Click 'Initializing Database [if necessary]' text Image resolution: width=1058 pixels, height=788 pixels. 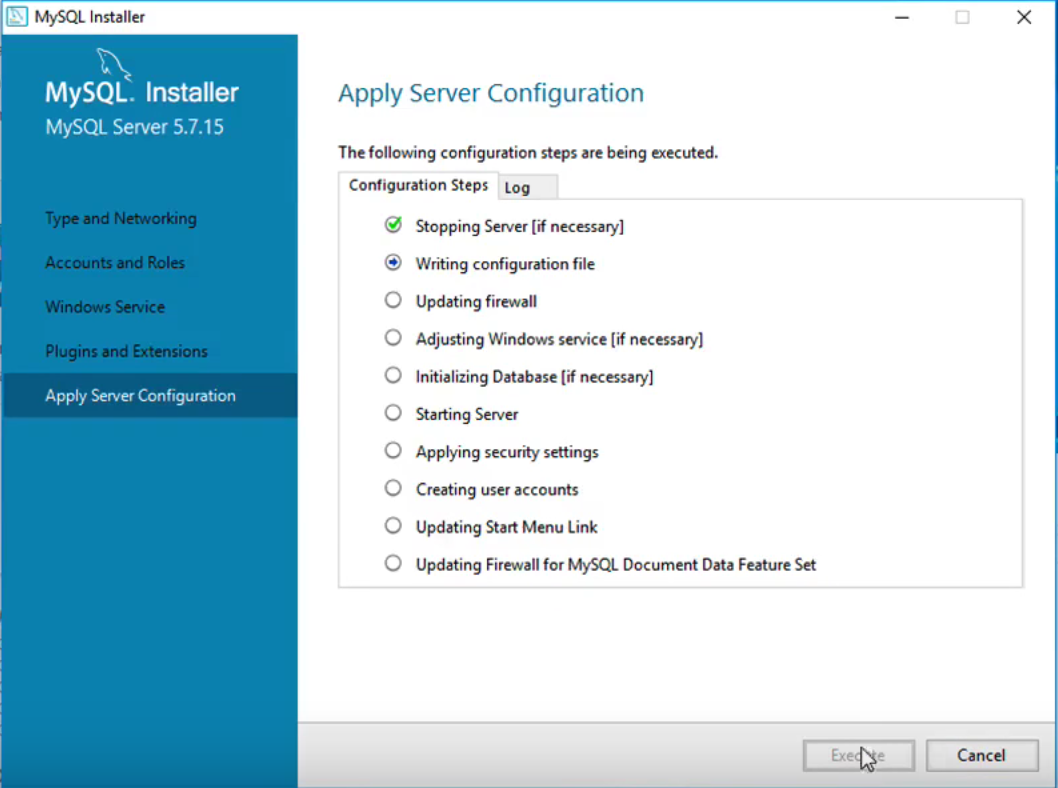[534, 377]
